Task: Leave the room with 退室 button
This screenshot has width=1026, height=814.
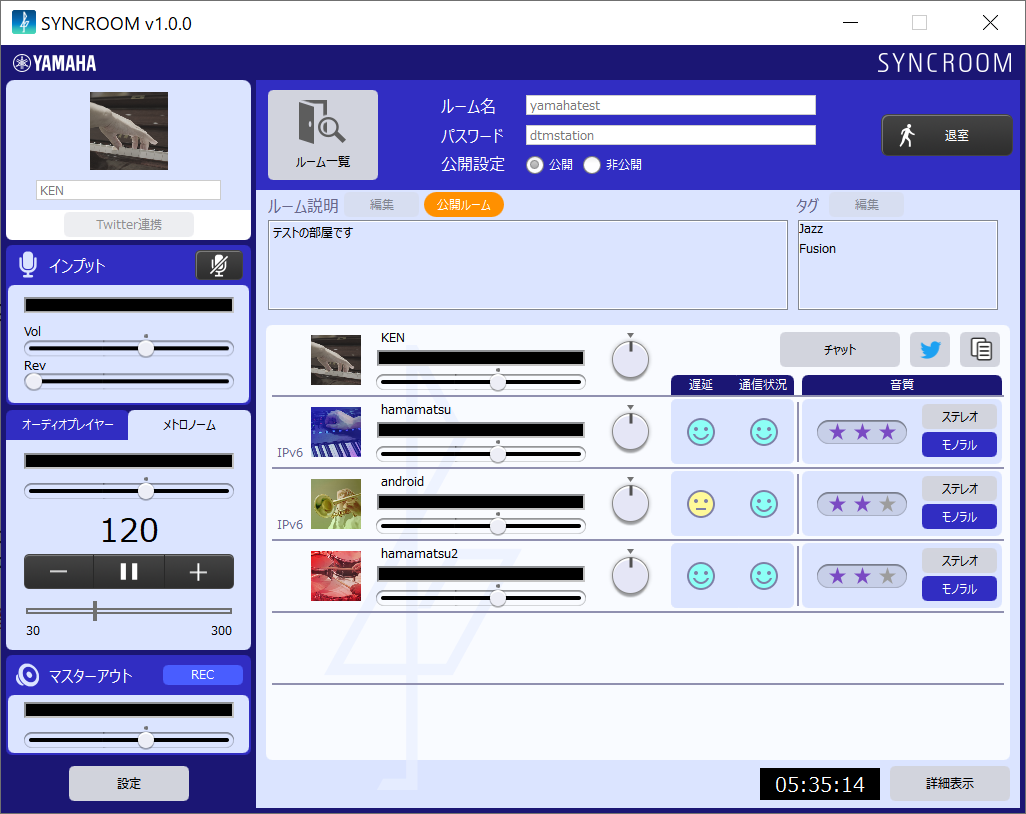Action: click(x=947, y=135)
